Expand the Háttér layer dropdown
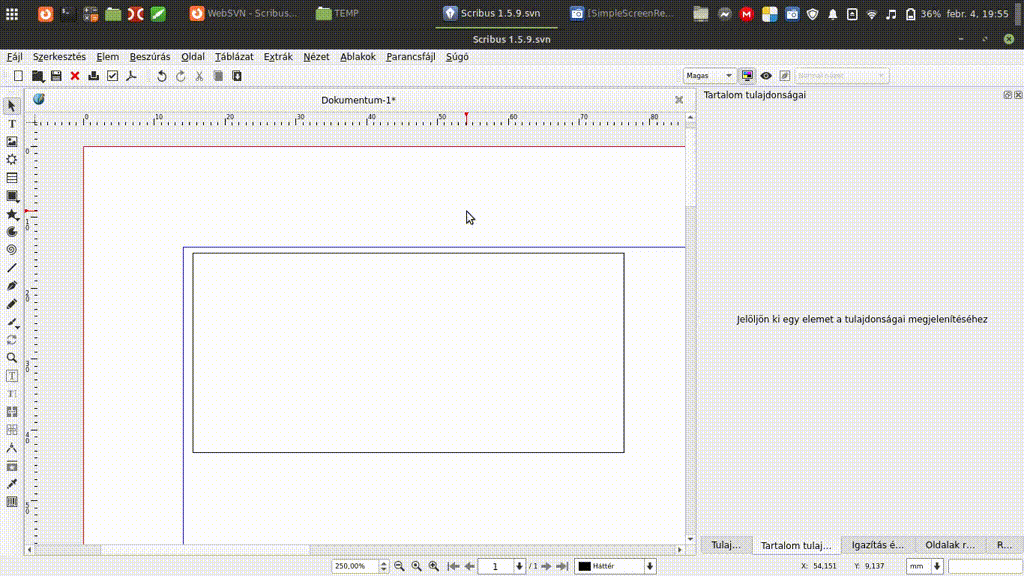This screenshot has height=576, width=1024. click(x=650, y=566)
